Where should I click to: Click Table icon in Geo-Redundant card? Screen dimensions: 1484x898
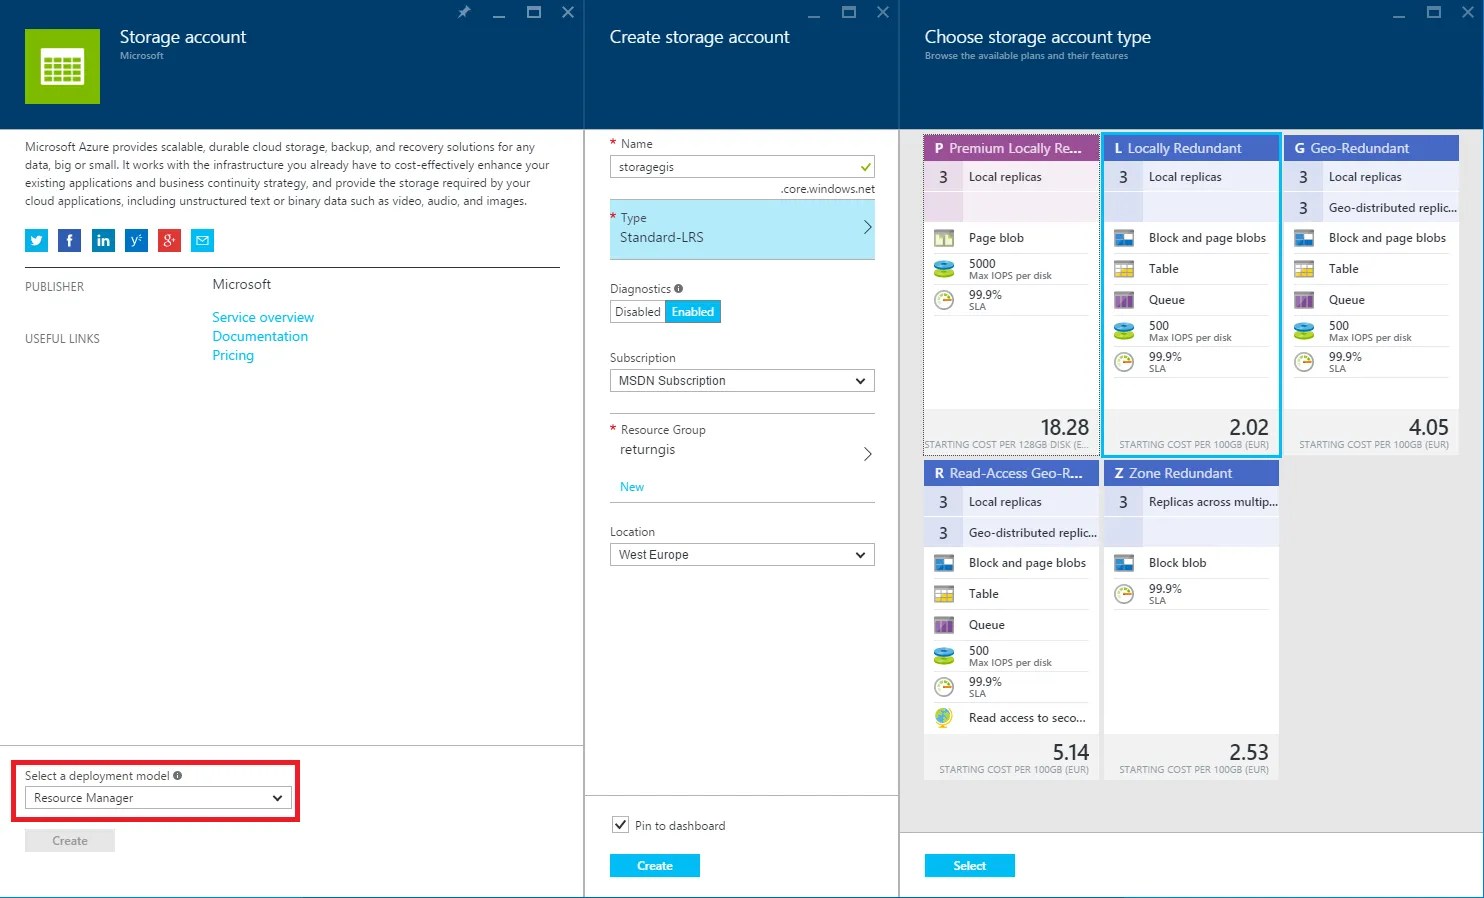click(x=1304, y=269)
